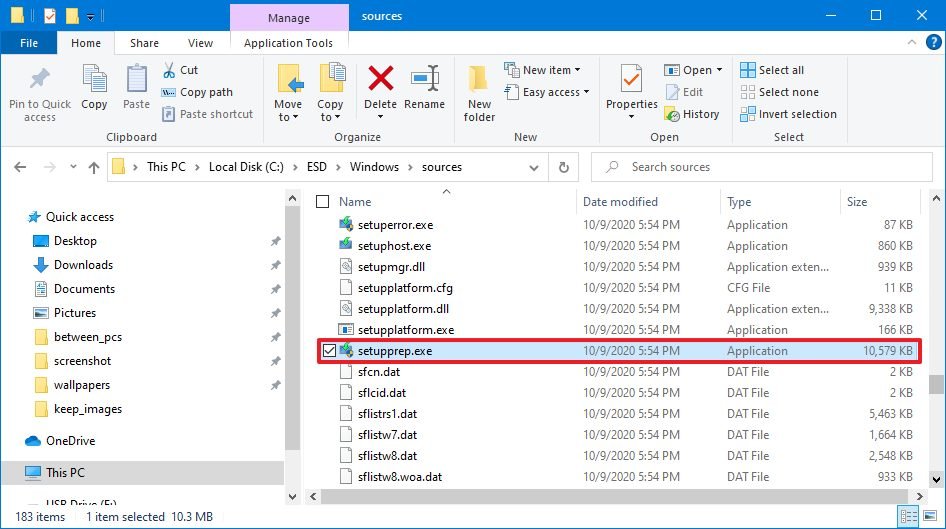946x529 pixels.
Task: Refresh the sources folder view
Action: [563, 167]
